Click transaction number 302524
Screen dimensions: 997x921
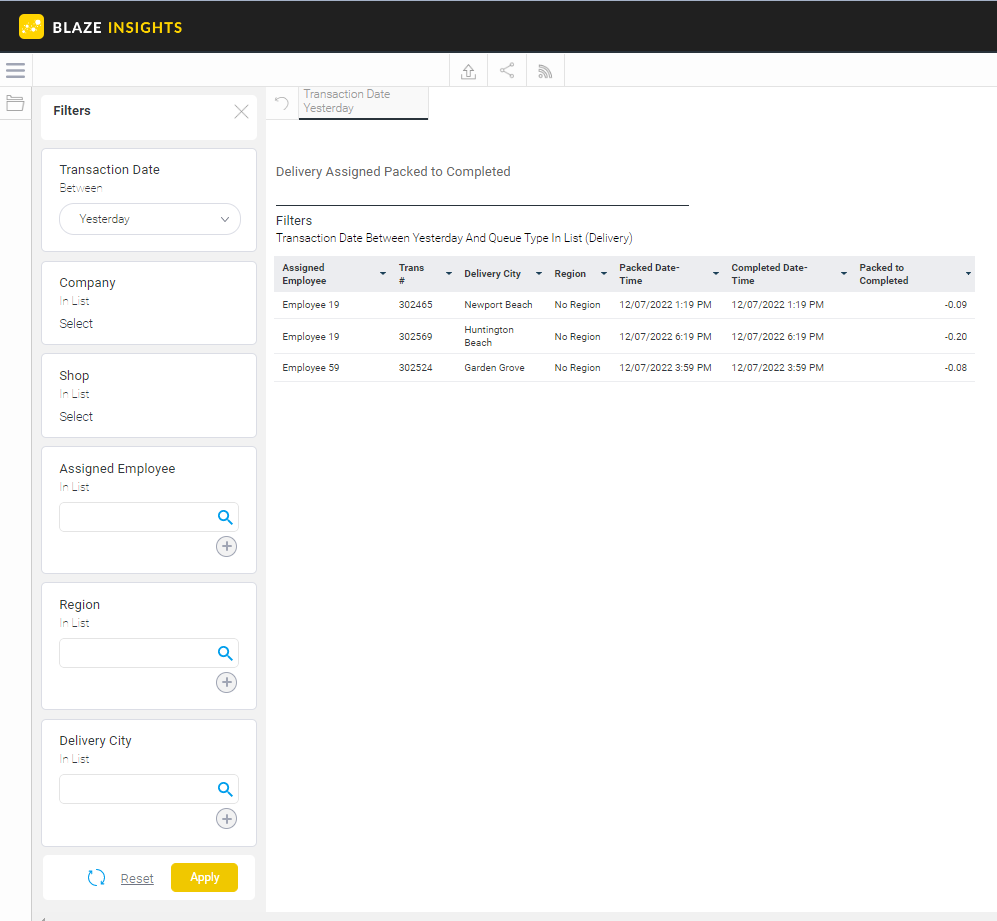415,368
